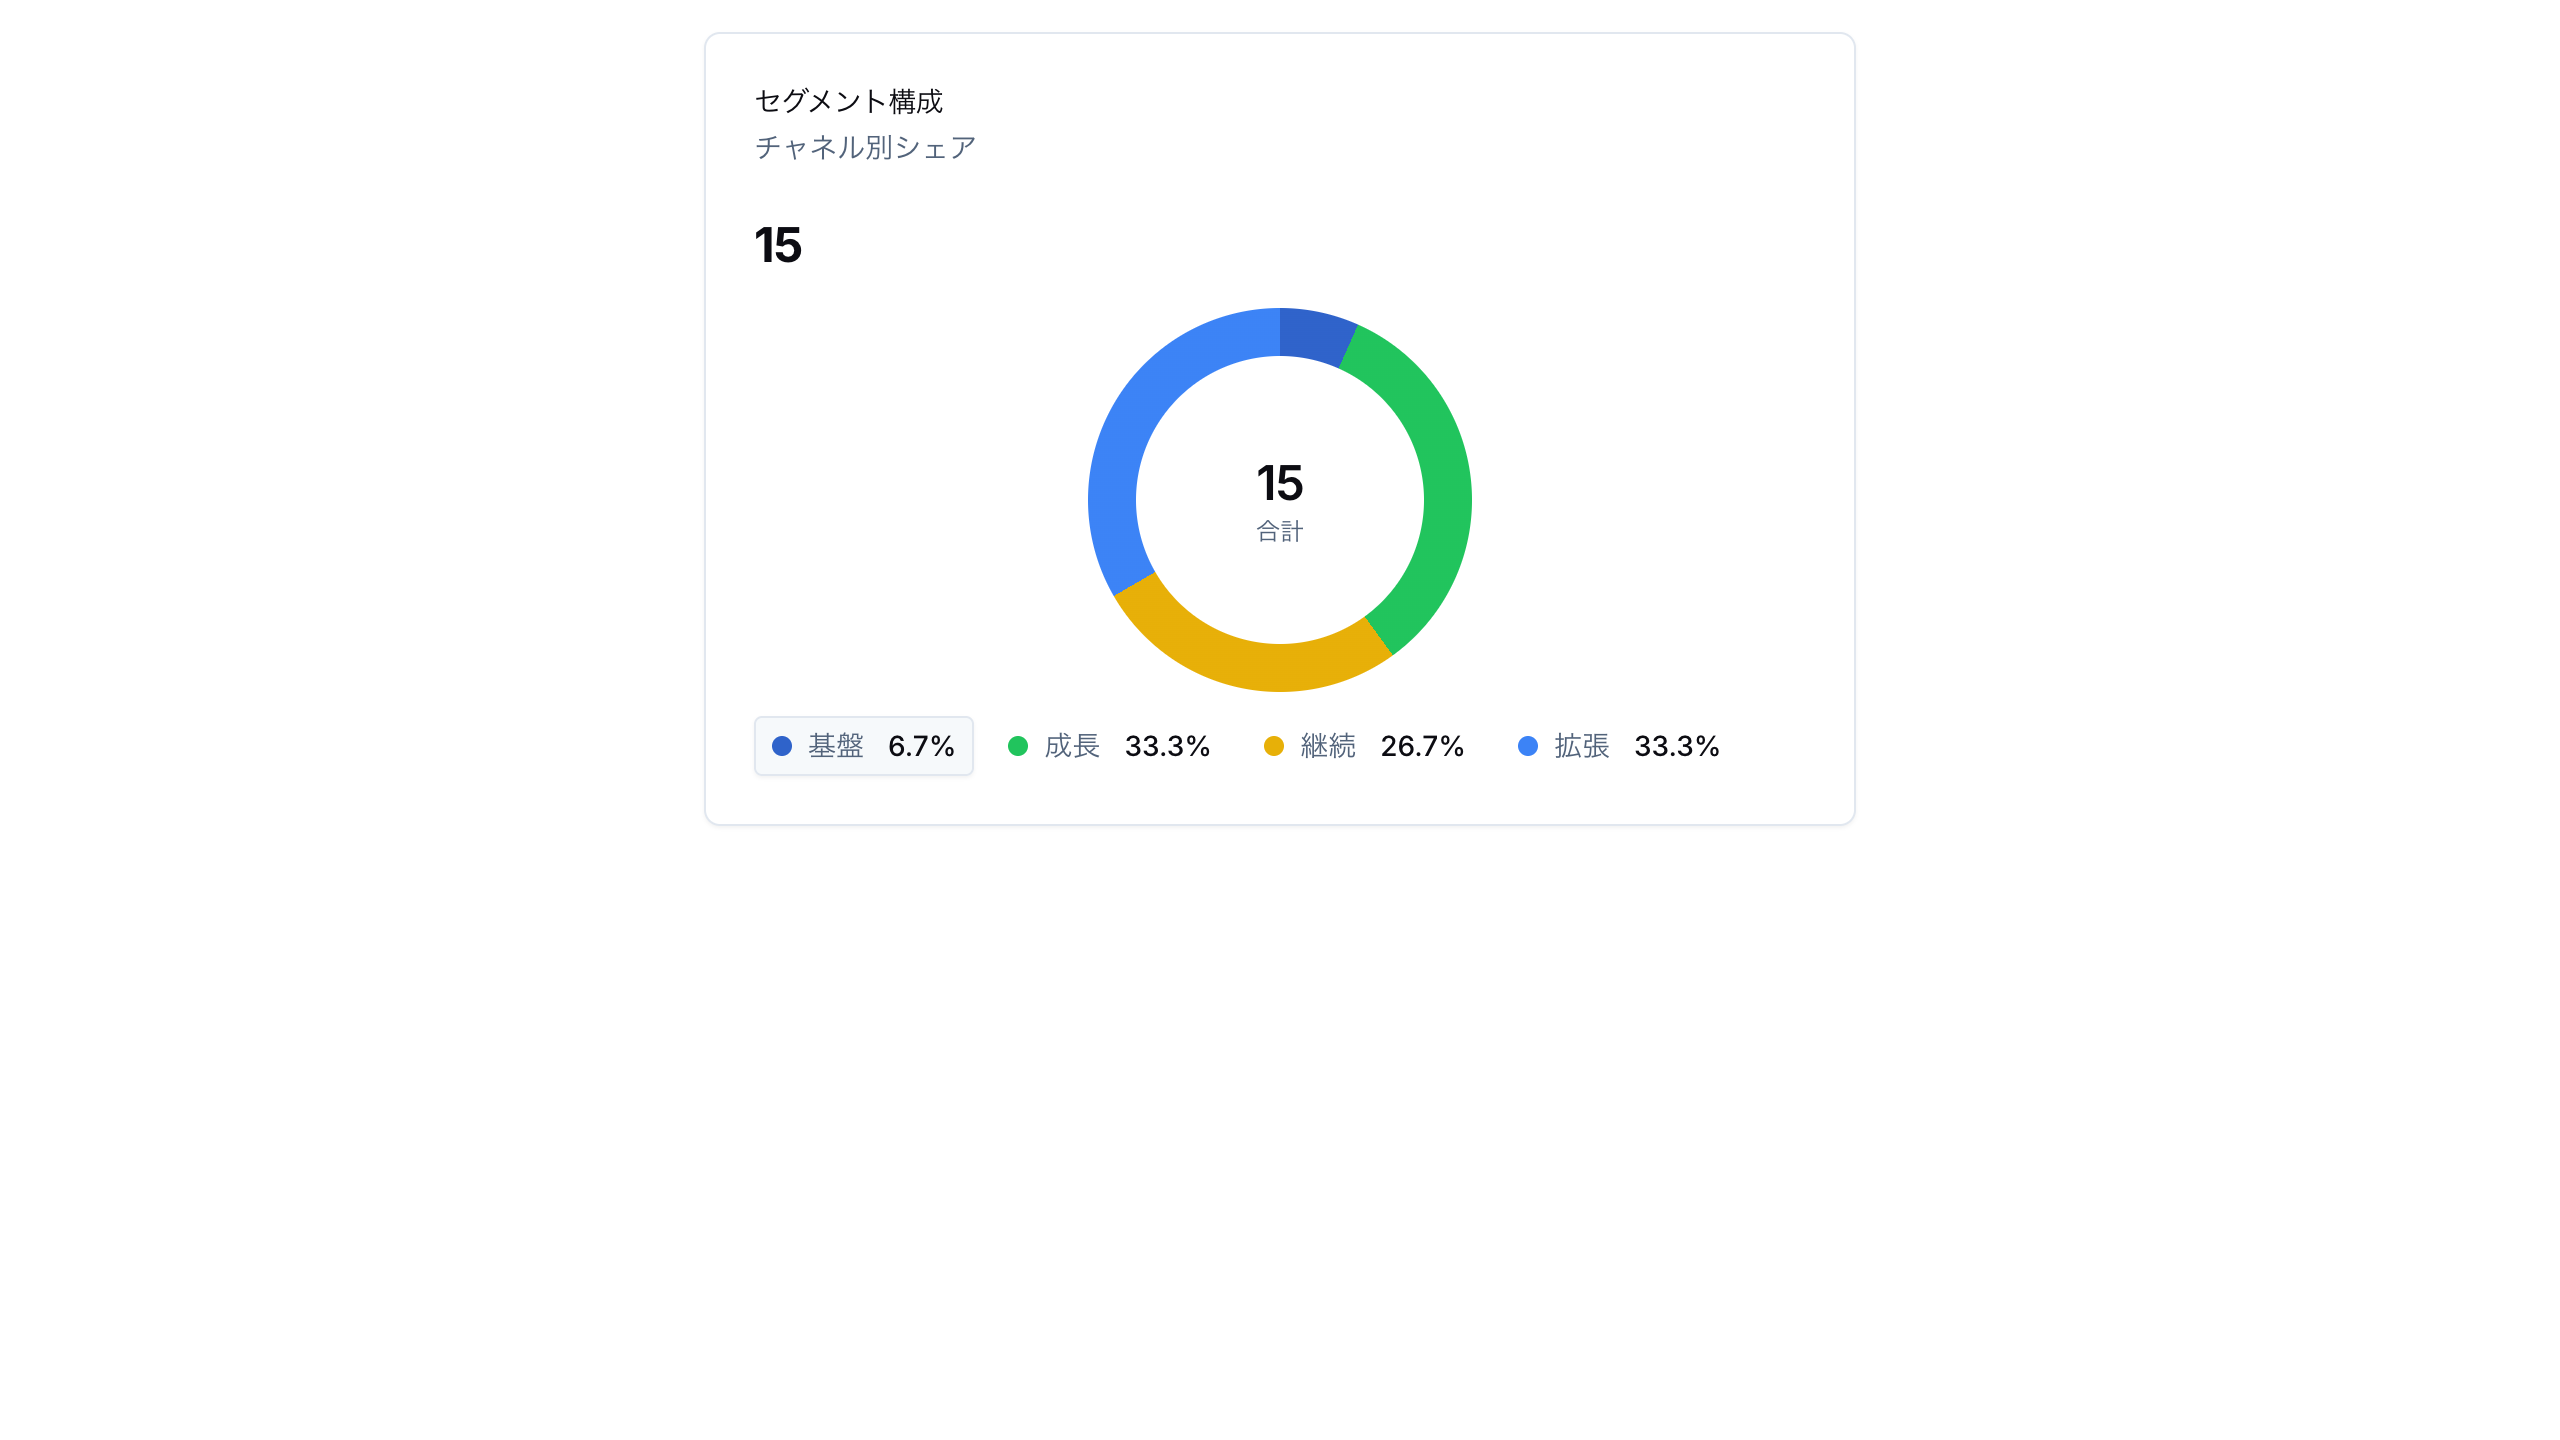The height and width of the screenshot is (1440, 2560).
Task: Toggle the 基盤 legend label
Action: click(836, 746)
